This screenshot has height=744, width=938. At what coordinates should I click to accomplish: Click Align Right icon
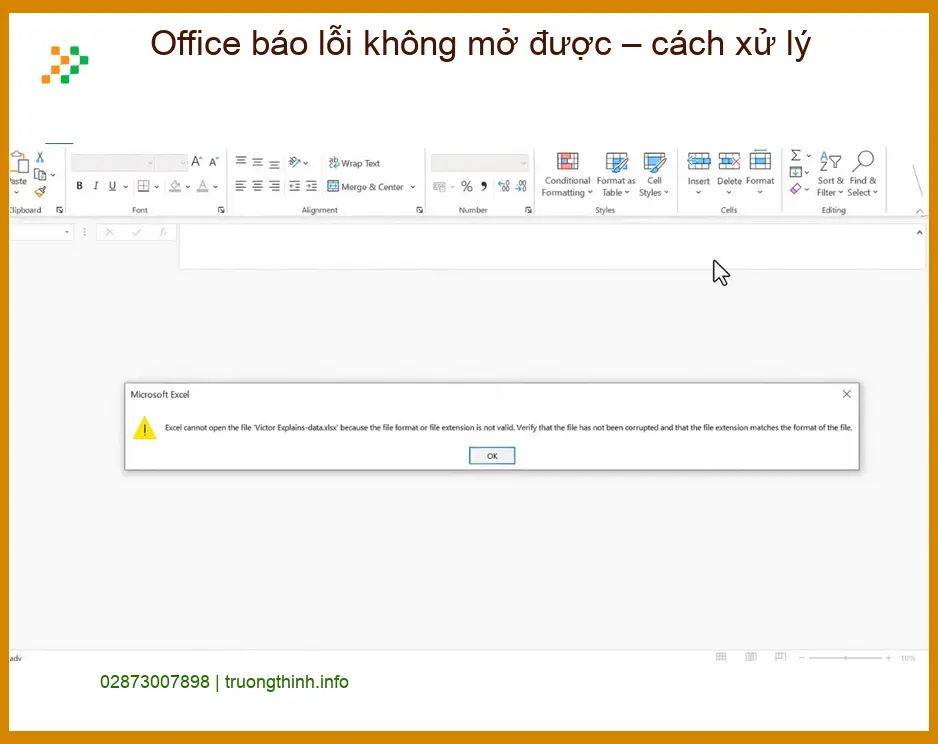pyautogui.click(x=274, y=187)
